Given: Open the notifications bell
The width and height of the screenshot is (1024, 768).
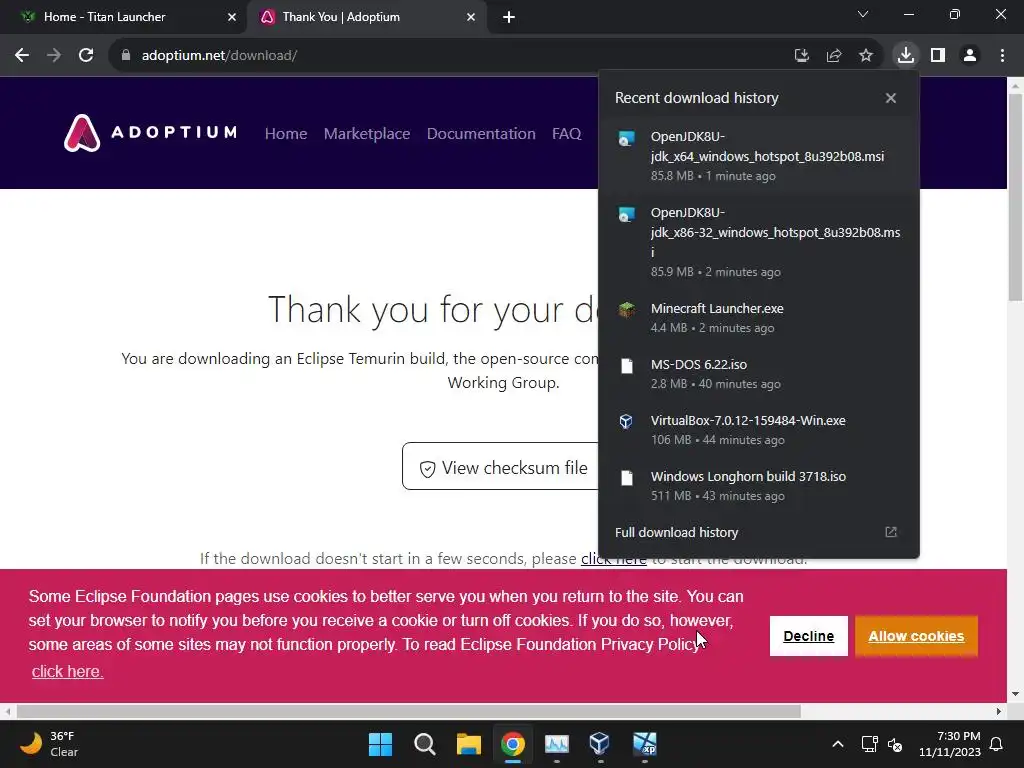Looking at the screenshot, I should click(x=997, y=744).
